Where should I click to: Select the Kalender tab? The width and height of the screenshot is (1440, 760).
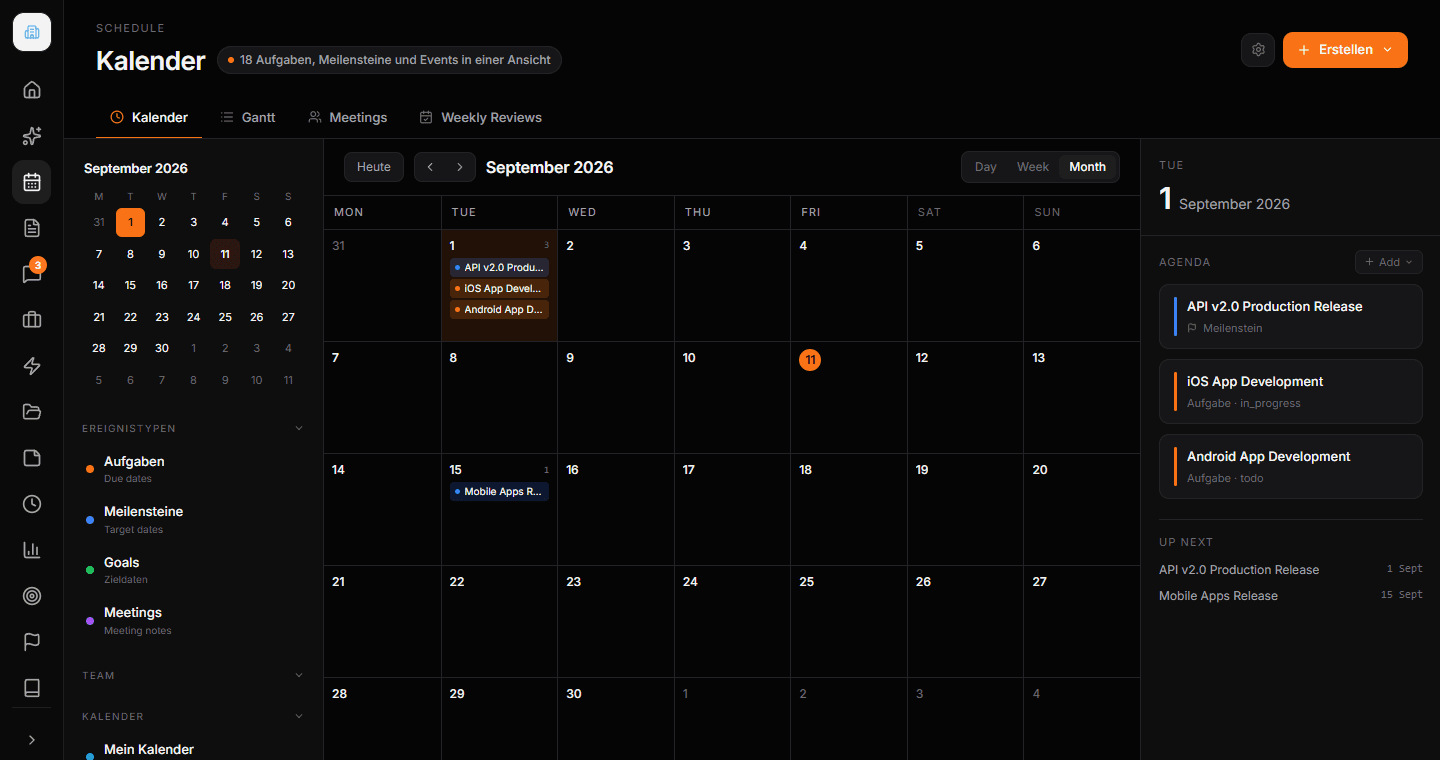[x=149, y=117]
